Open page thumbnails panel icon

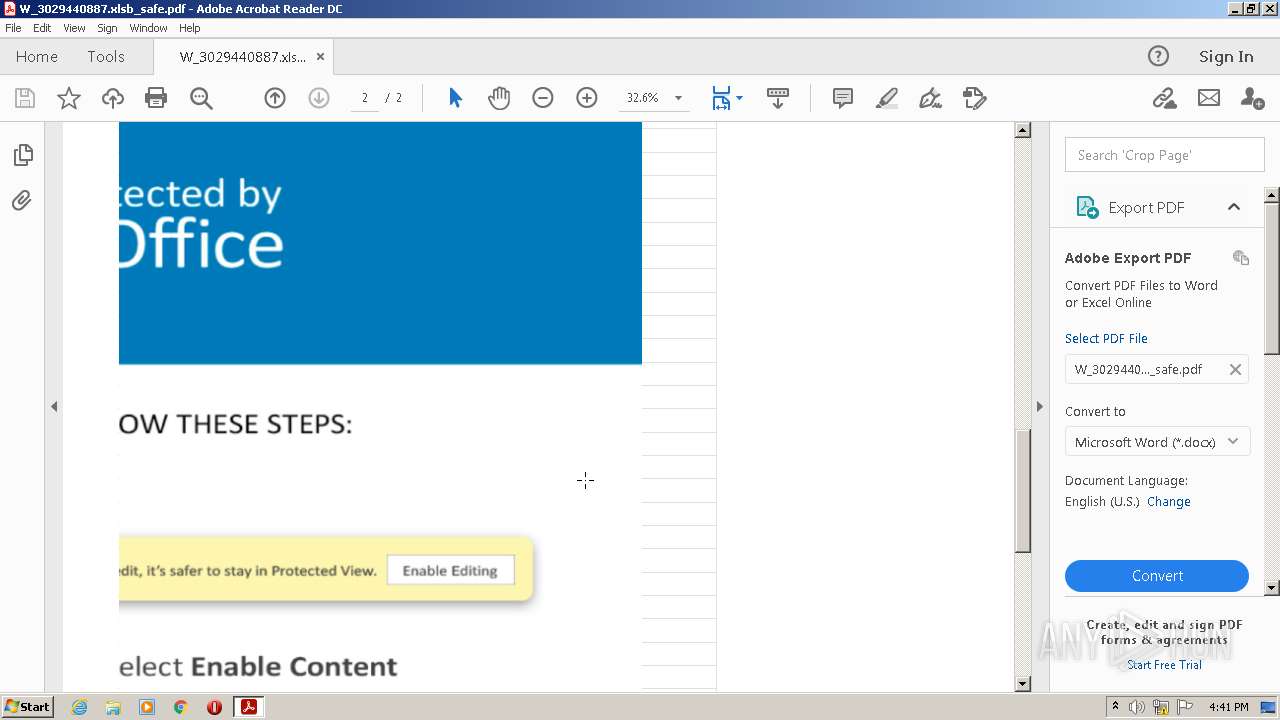pos(23,155)
